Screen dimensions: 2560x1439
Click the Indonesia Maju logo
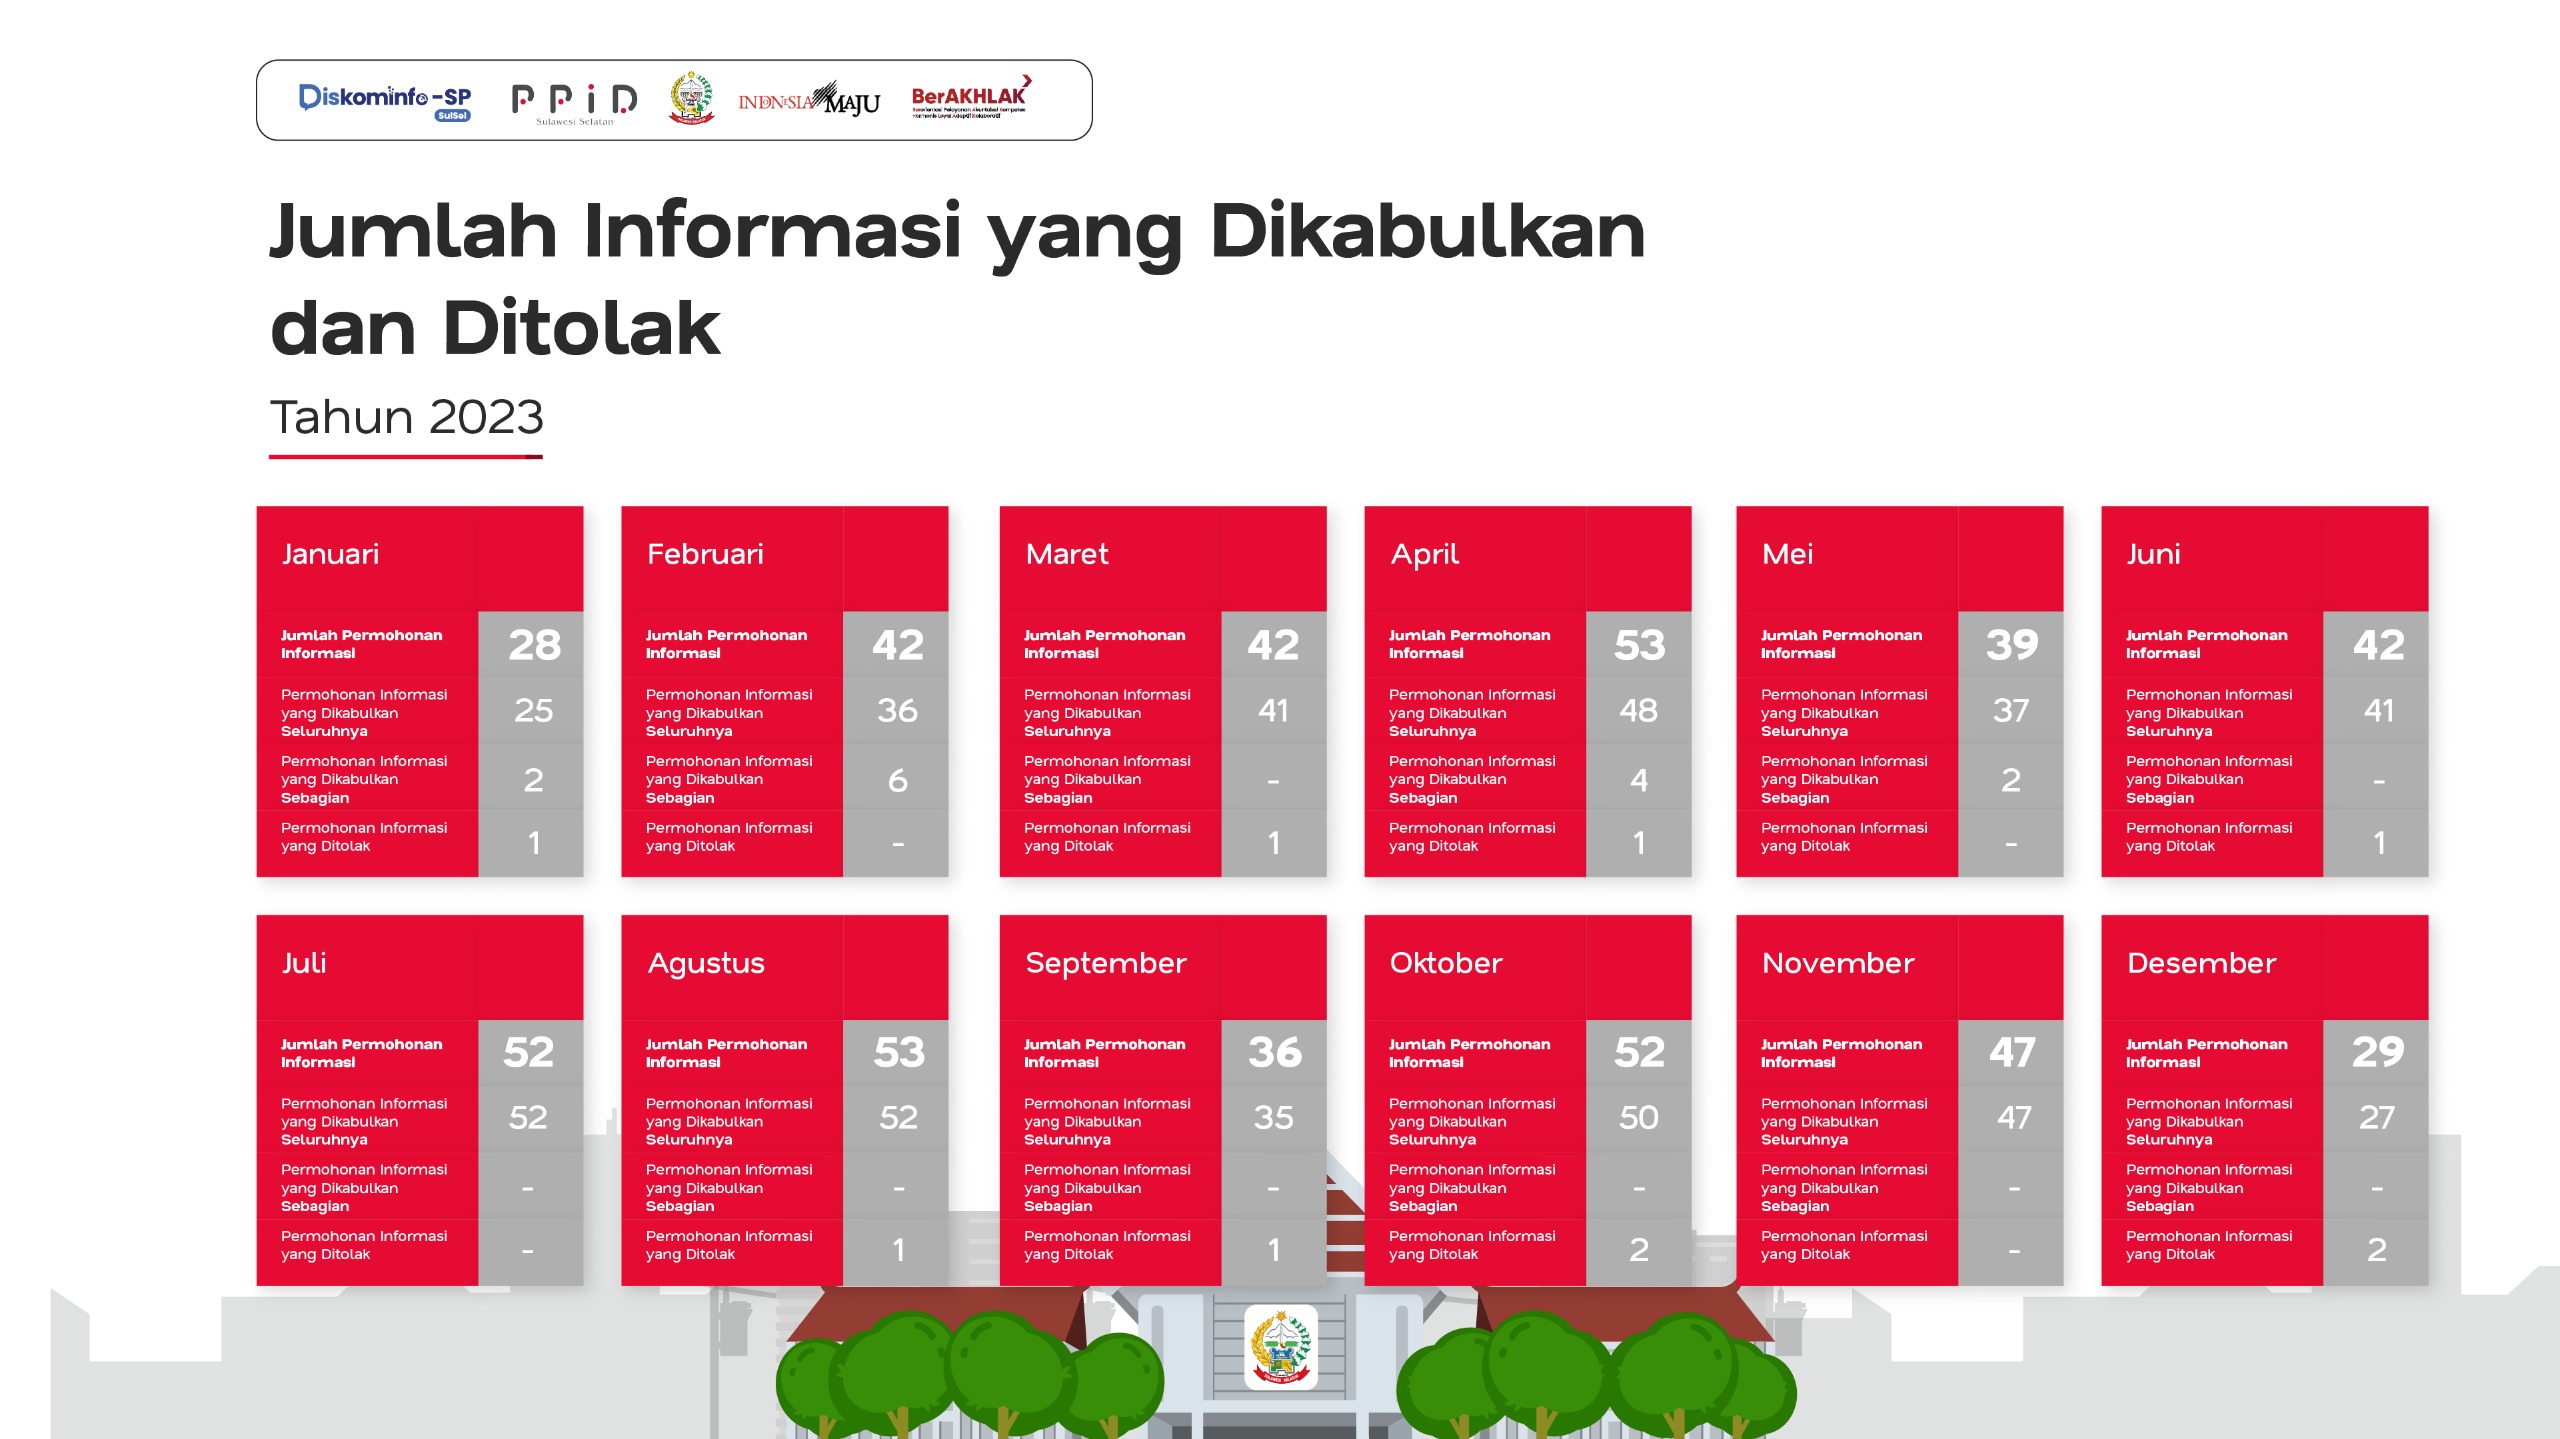tap(808, 100)
